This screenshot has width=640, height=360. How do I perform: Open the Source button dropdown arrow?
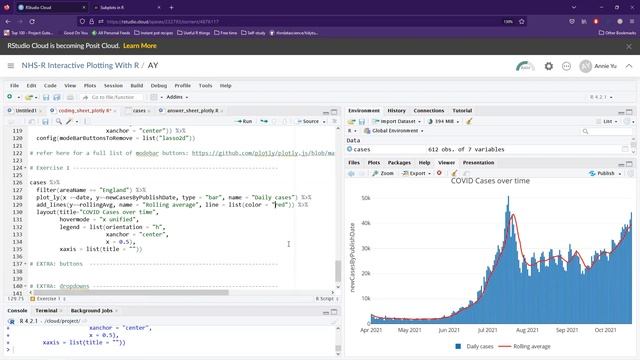pos(324,122)
